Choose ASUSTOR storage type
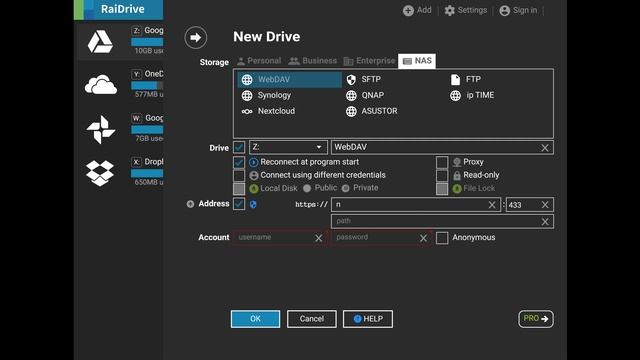Viewport: 640px width, 360px height. coord(371,111)
